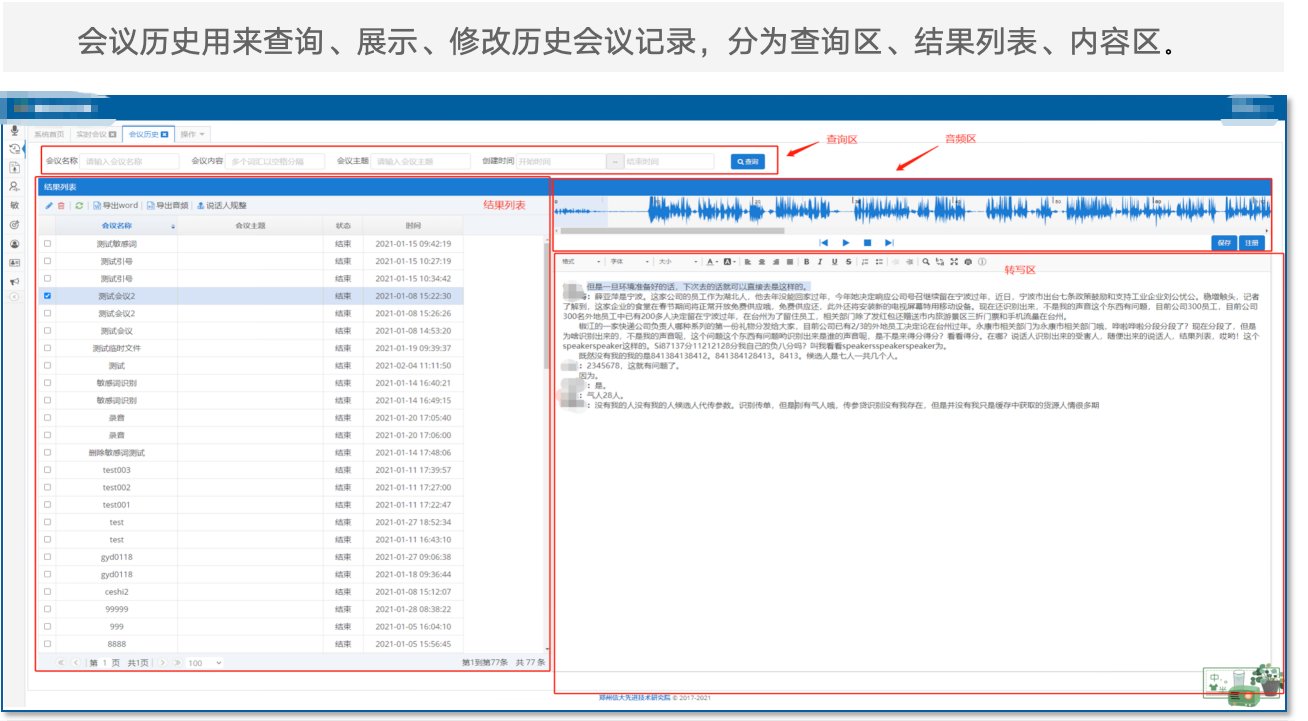Viewport: 1308px width, 721px height.
Task: Check the box for 测试敏感词 row
Action: (x=47, y=244)
